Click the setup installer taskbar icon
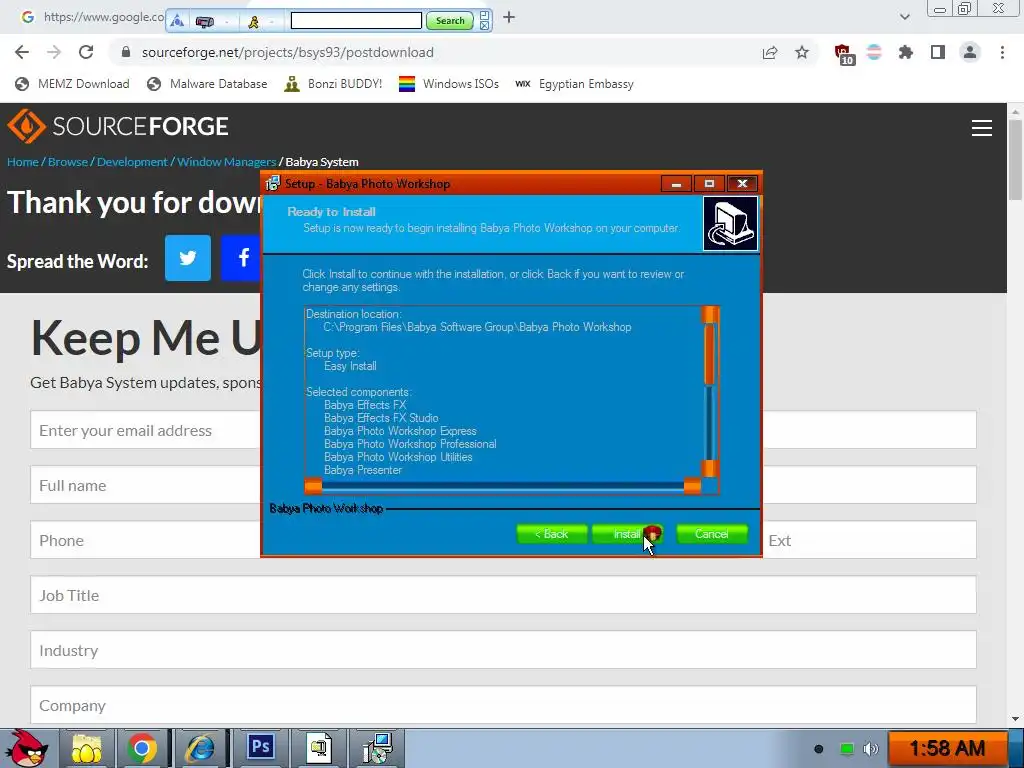Screen dimensions: 1024x768 pyautogui.click(x=377, y=748)
